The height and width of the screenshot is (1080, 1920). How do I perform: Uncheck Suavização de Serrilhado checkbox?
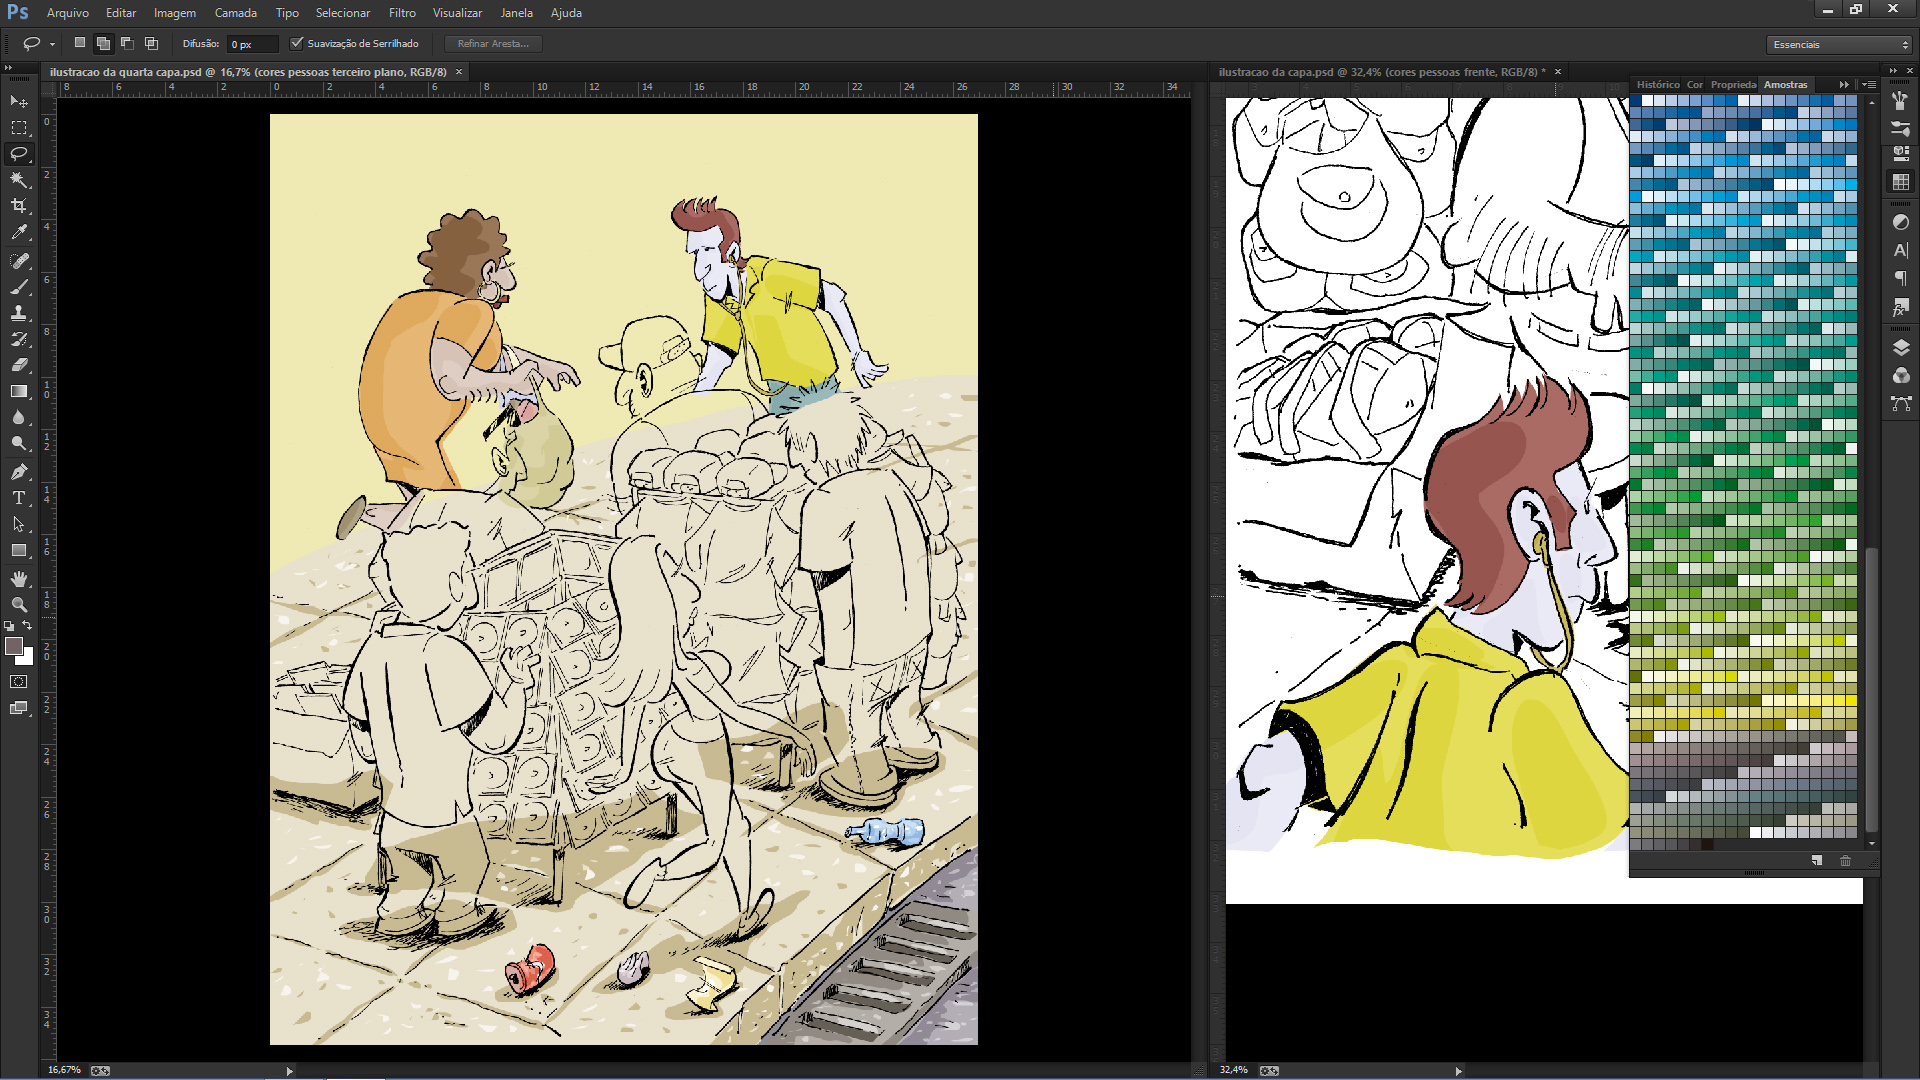(x=297, y=43)
